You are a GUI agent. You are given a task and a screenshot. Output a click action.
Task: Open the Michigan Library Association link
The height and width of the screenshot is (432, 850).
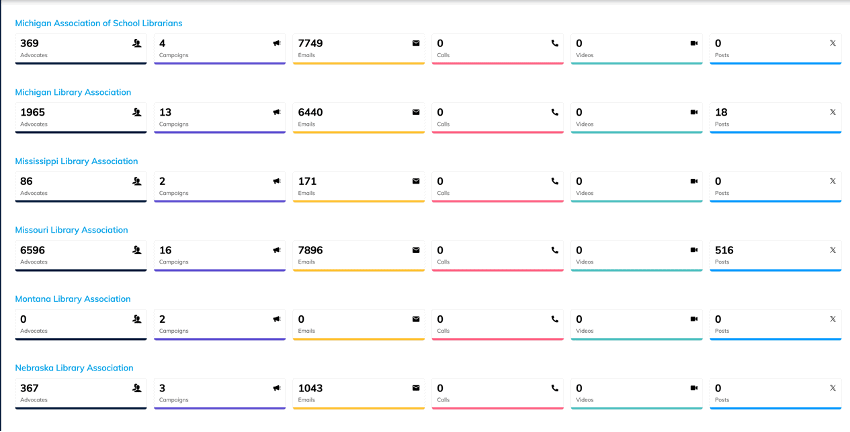[73, 92]
